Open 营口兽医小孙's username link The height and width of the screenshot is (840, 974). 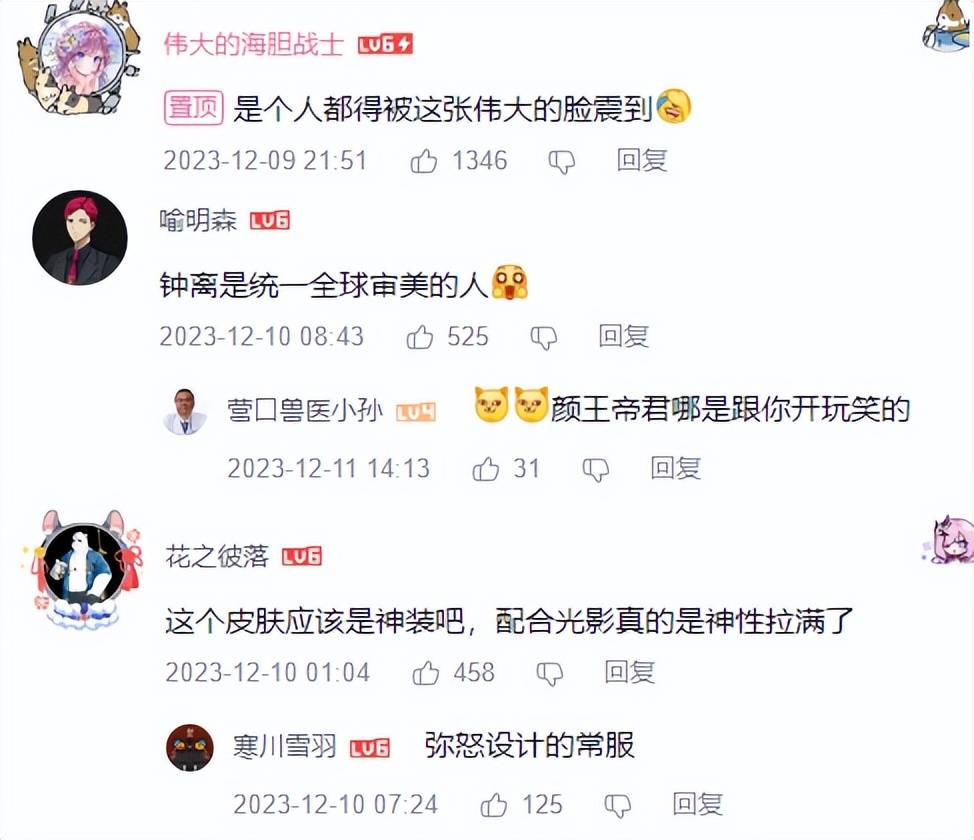(305, 411)
